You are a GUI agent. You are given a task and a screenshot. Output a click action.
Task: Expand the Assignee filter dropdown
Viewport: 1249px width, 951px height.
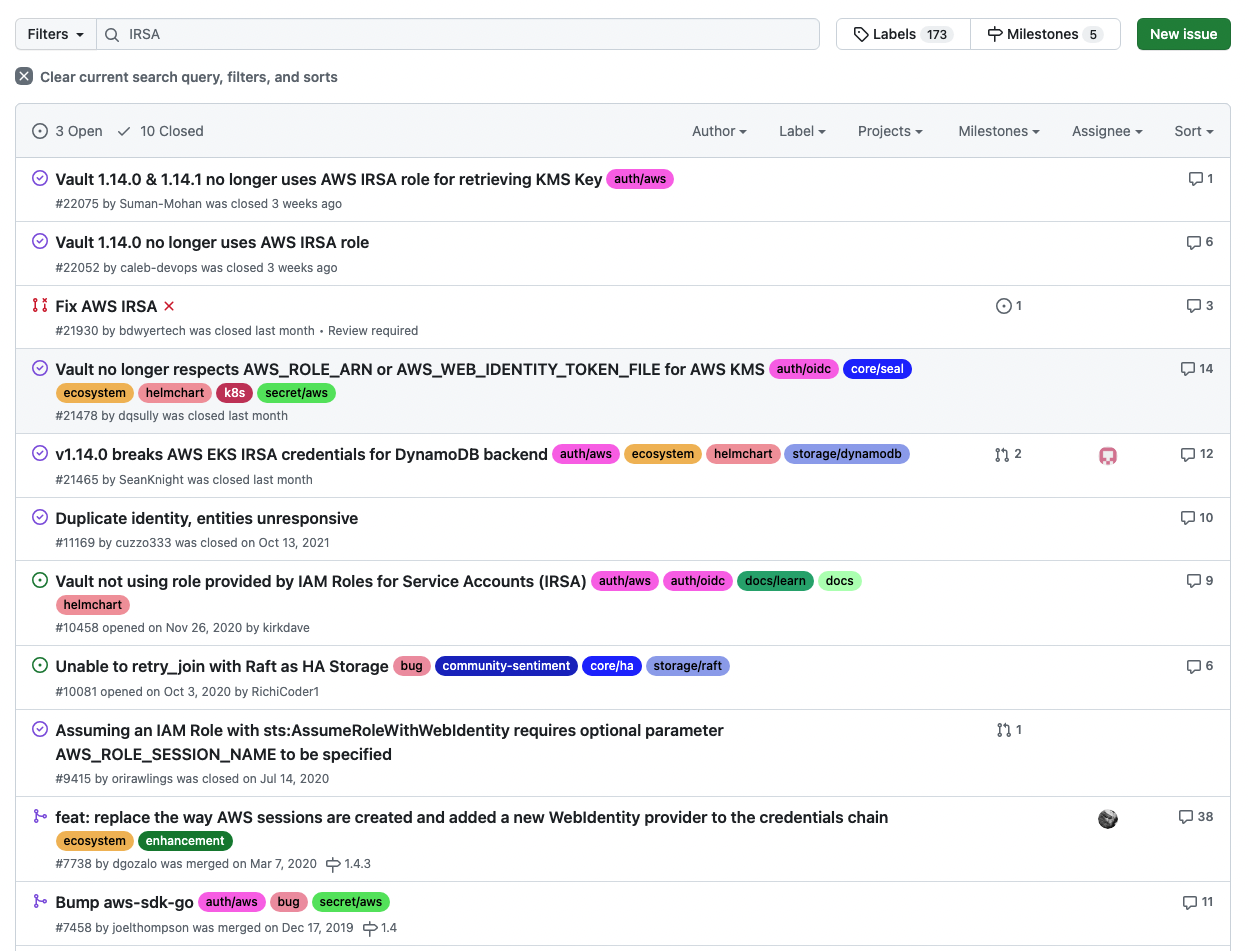[1107, 131]
